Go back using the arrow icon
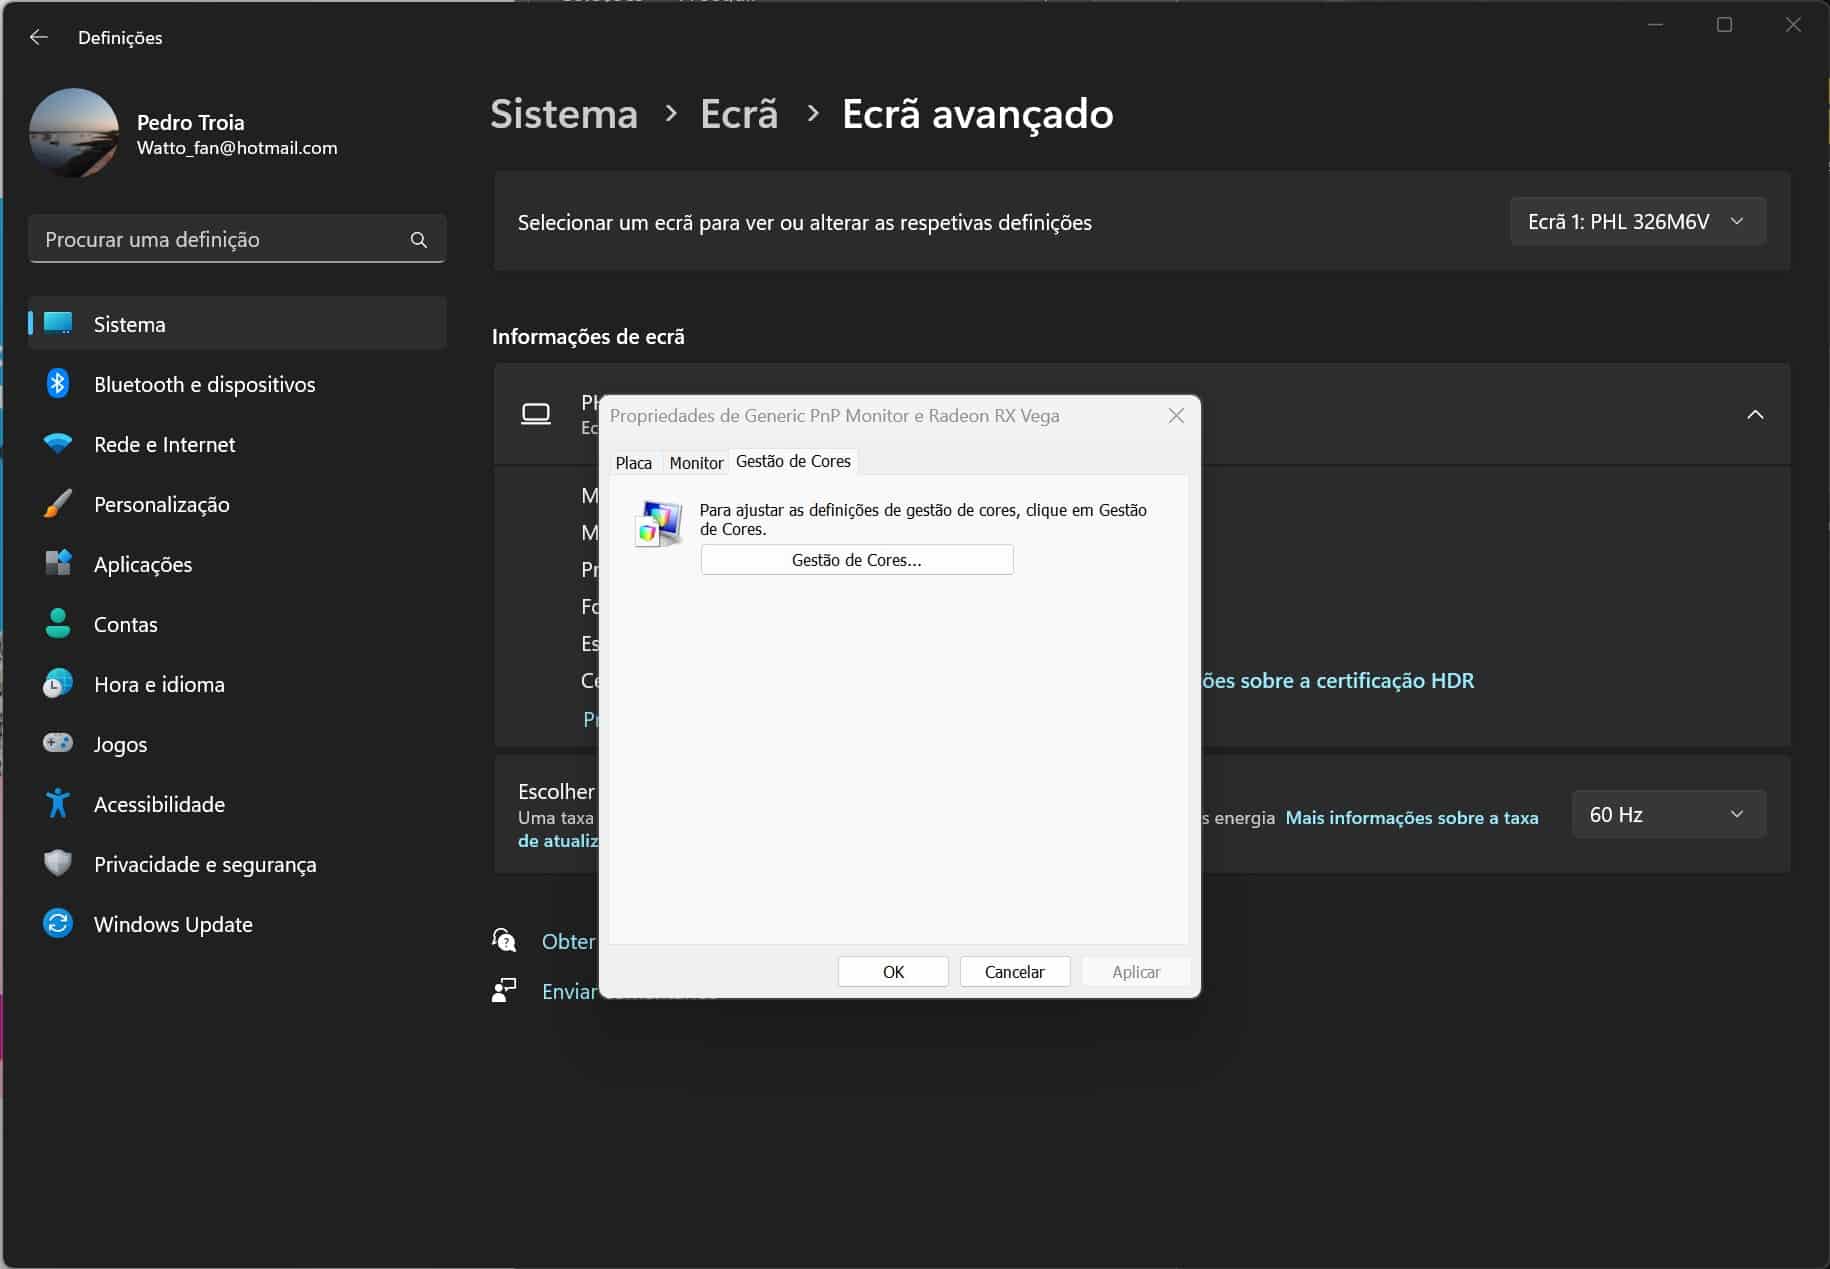Image resolution: width=1830 pixels, height=1269 pixels. (x=39, y=37)
